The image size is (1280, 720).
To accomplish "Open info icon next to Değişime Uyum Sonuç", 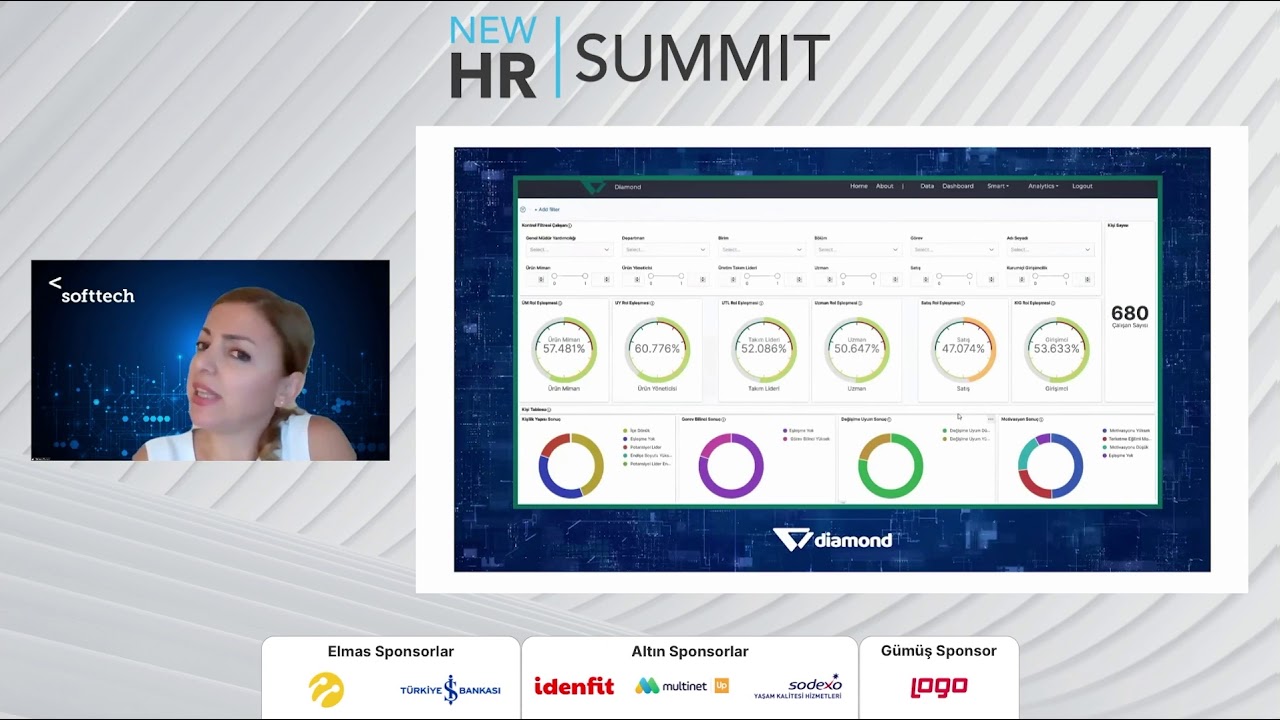I will pyautogui.click(x=889, y=420).
